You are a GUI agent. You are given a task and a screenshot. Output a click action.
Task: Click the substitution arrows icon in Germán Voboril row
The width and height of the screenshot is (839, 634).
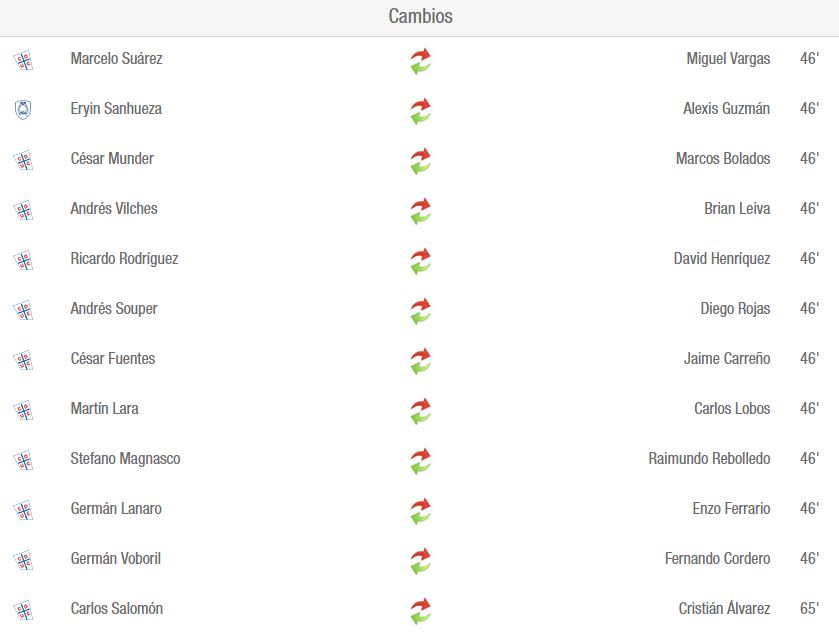click(421, 561)
